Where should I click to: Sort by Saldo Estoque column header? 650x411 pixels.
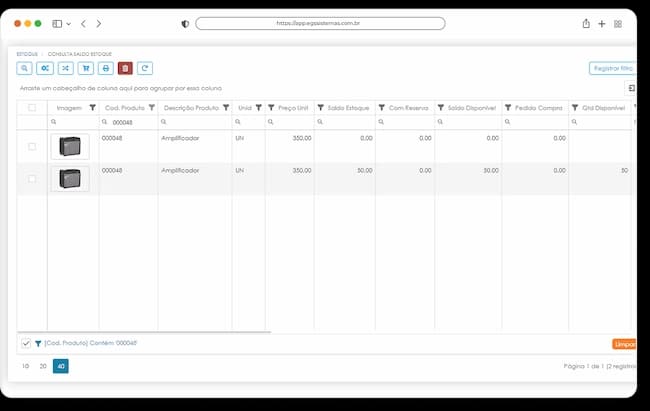[x=348, y=108]
